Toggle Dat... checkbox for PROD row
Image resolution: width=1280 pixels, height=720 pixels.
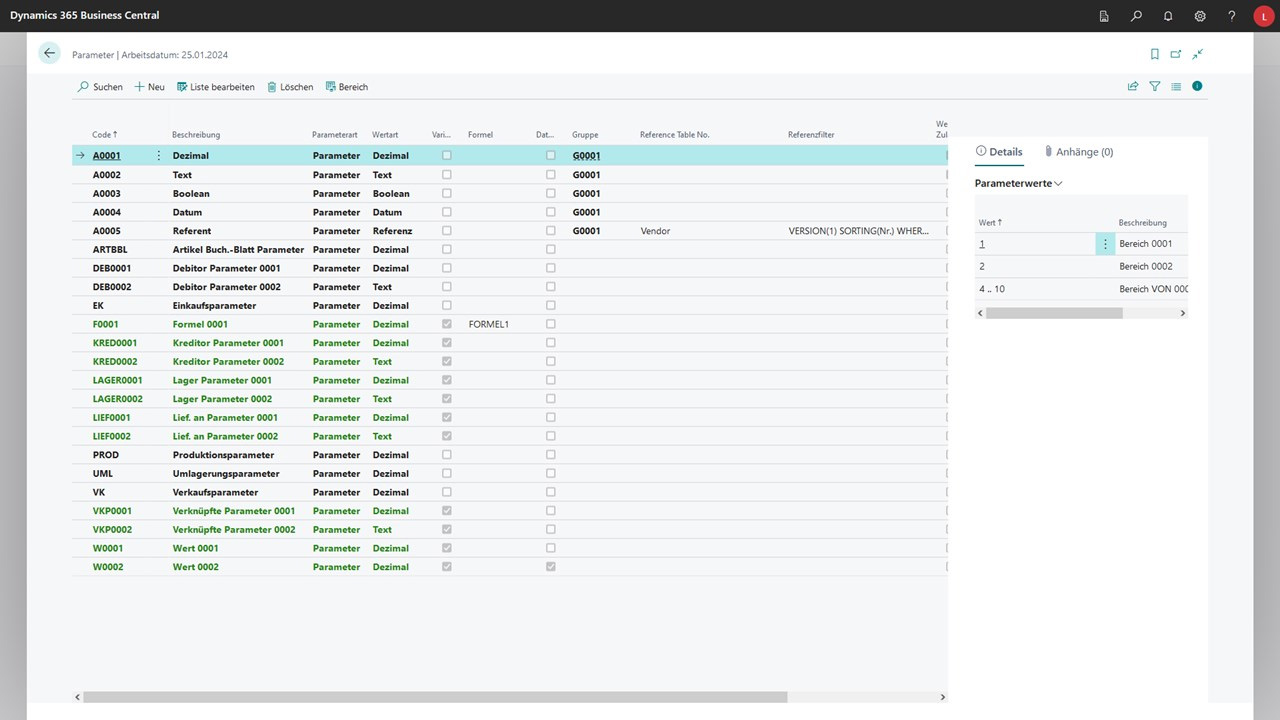551,455
